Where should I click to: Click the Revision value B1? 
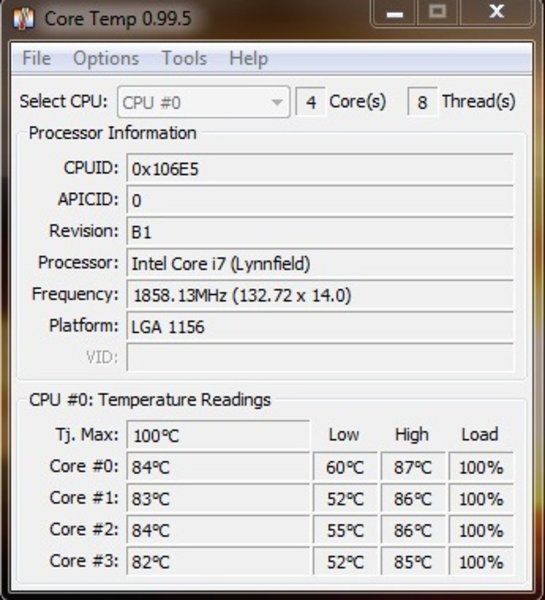[320, 231]
